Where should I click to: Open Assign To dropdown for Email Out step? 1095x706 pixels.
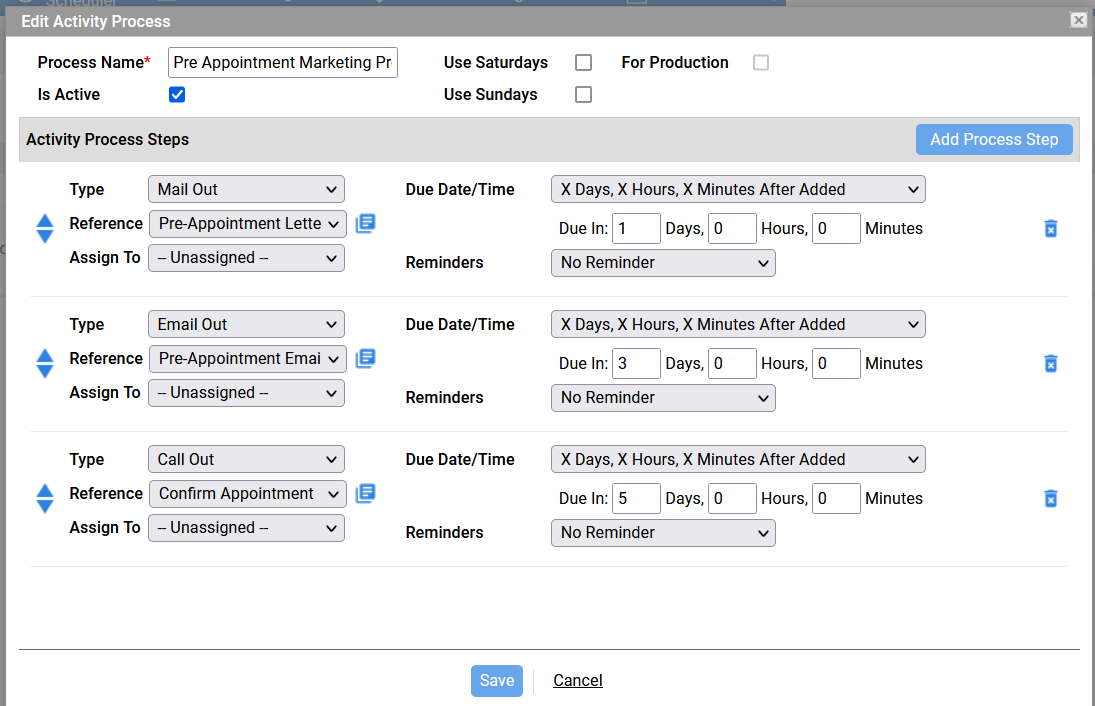[x=247, y=392]
